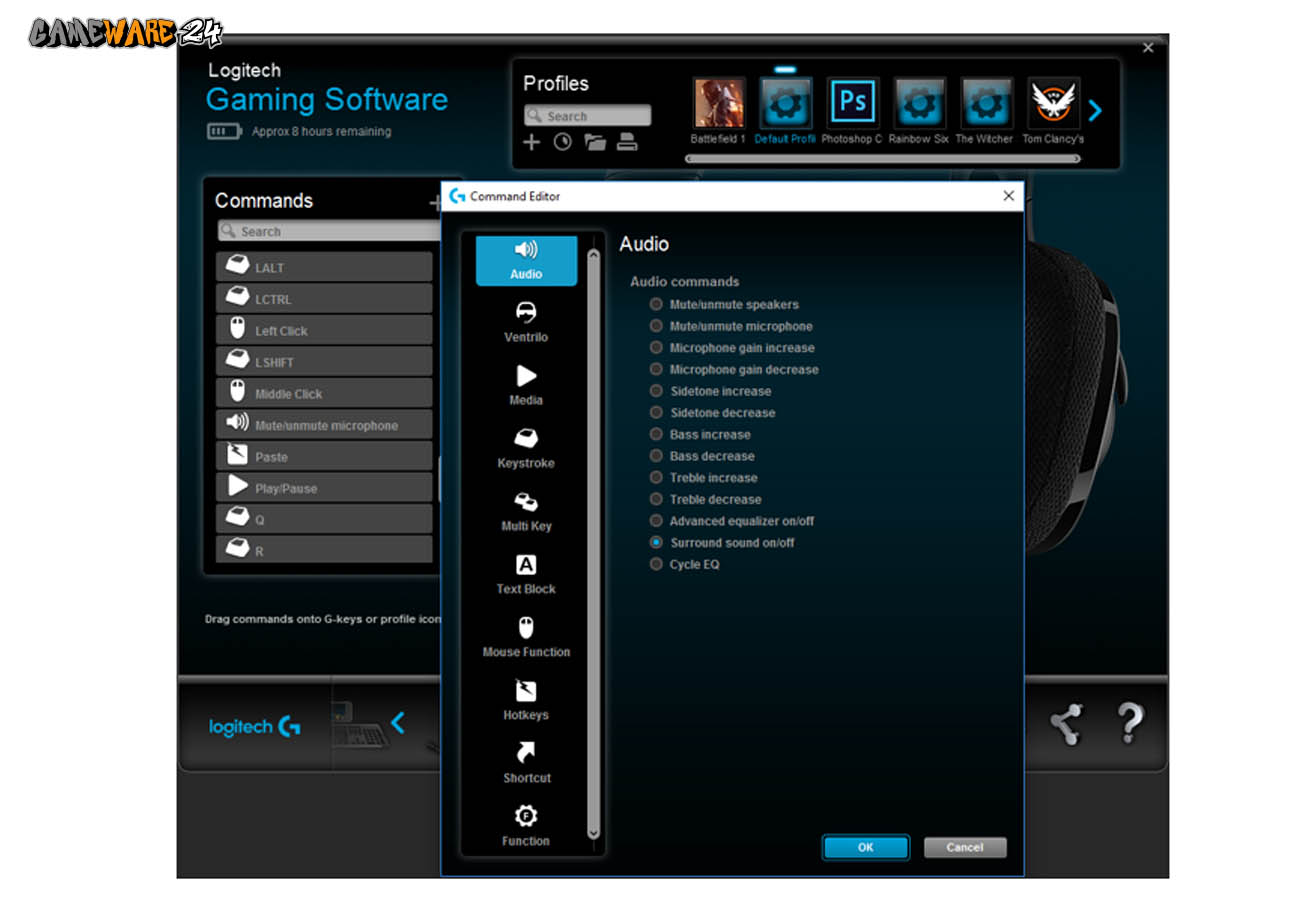This screenshot has width=1300, height=900.
Task: Open the Ventrilo command category
Action: tap(526, 323)
